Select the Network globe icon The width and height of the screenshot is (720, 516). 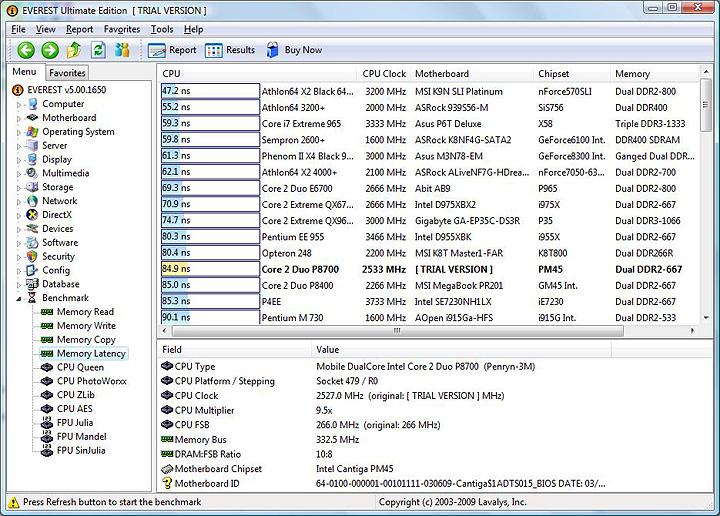(x=32, y=201)
